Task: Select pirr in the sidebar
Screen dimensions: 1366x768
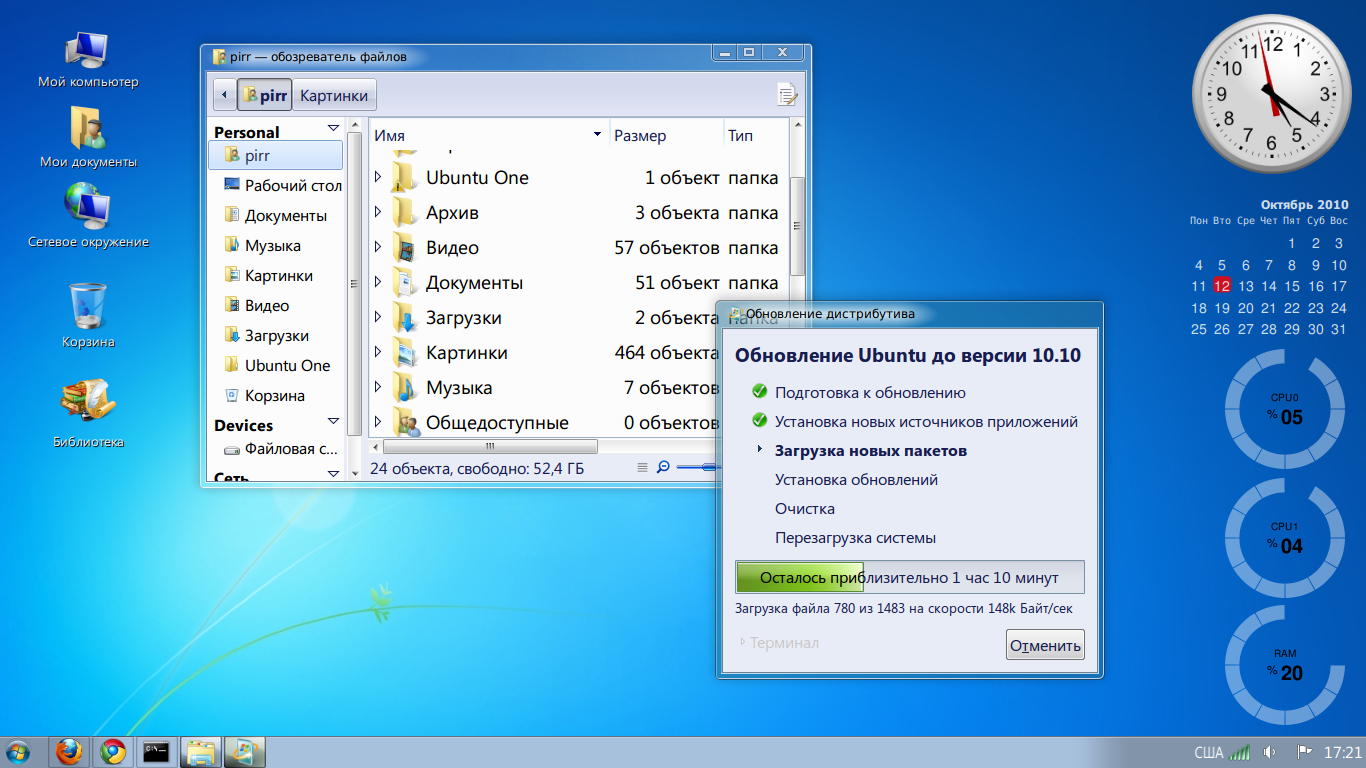Action: pyautogui.click(x=276, y=155)
